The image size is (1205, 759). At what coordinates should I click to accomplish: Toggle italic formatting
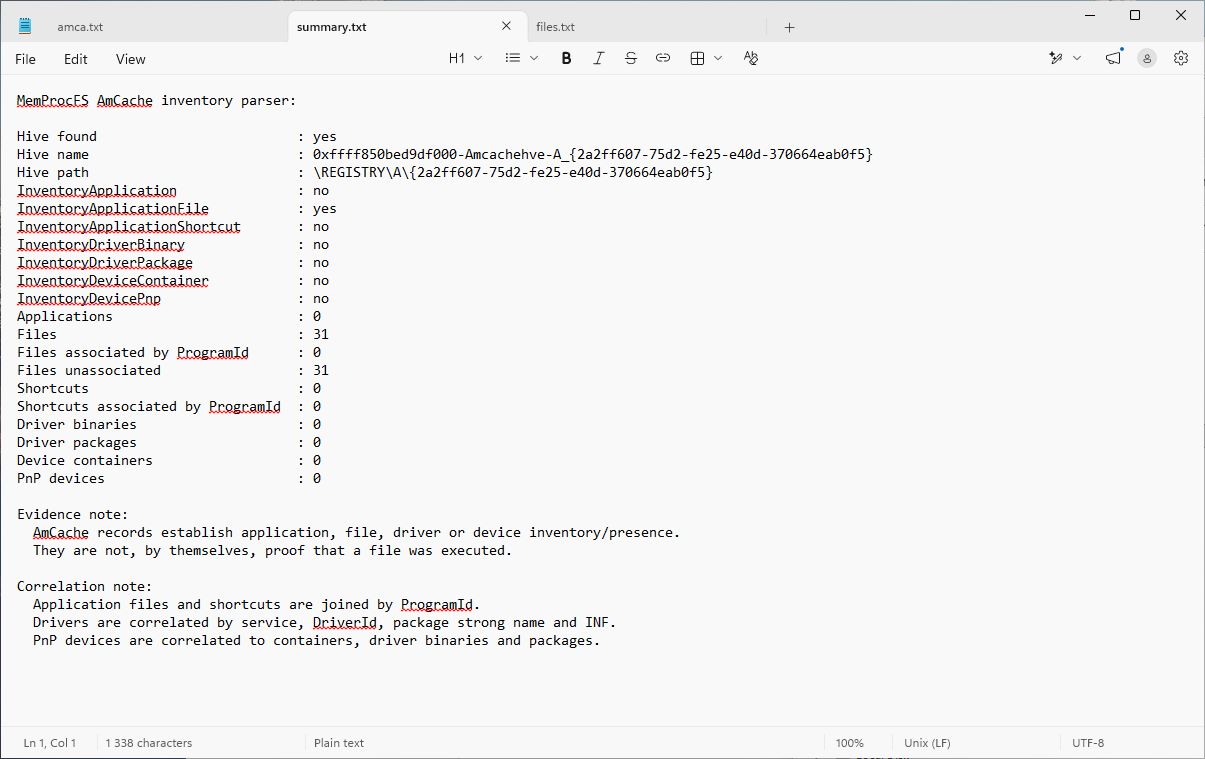(598, 59)
